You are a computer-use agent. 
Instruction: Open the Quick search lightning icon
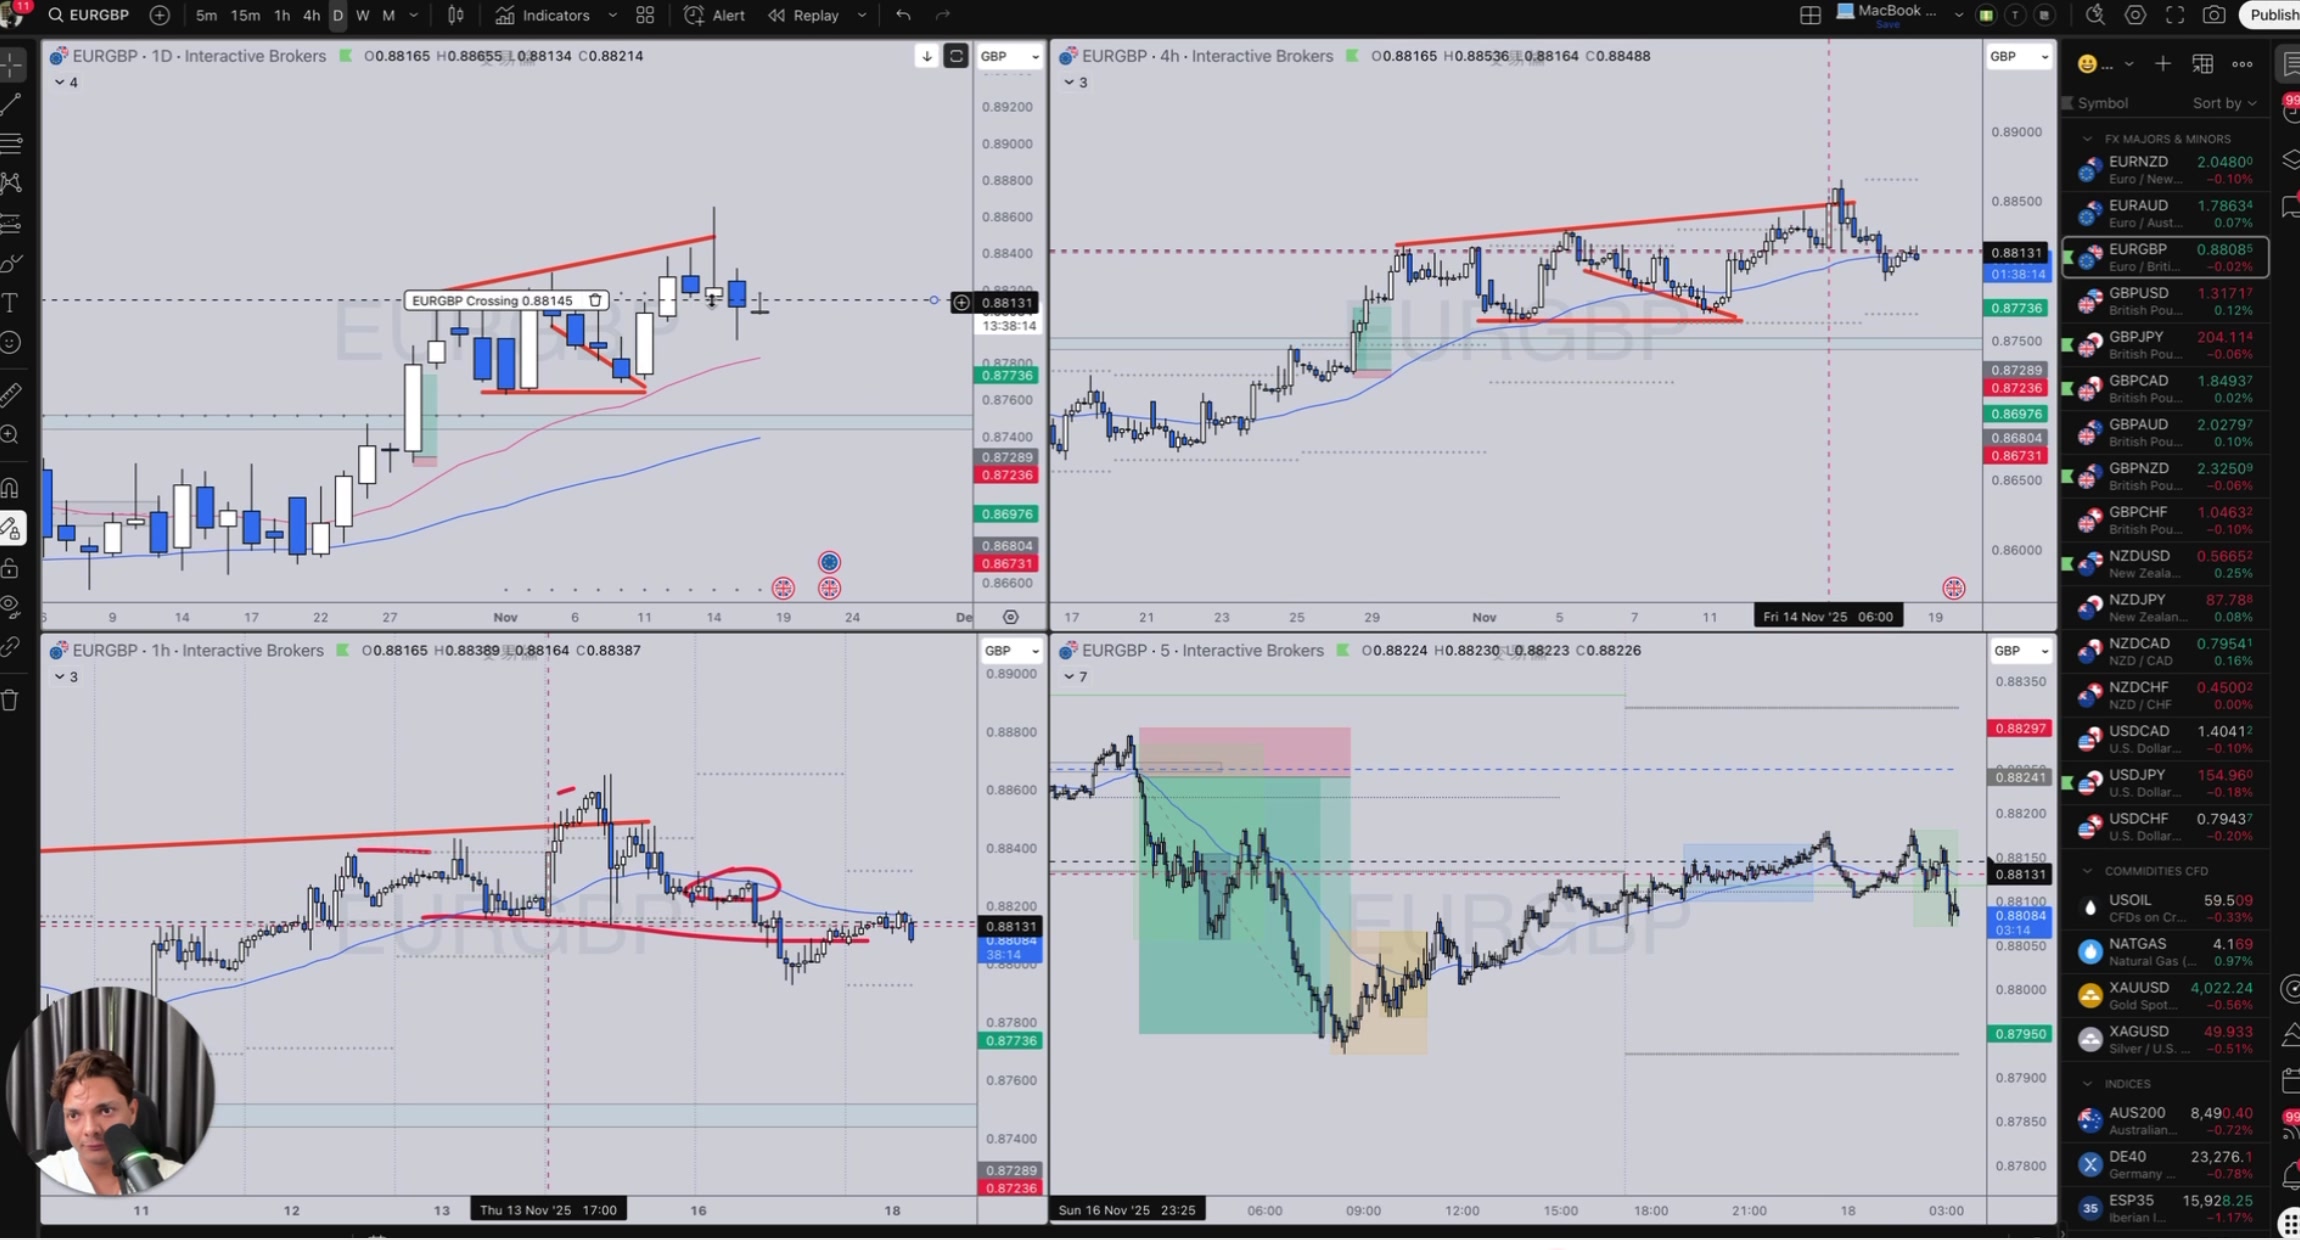tap(2094, 15)
